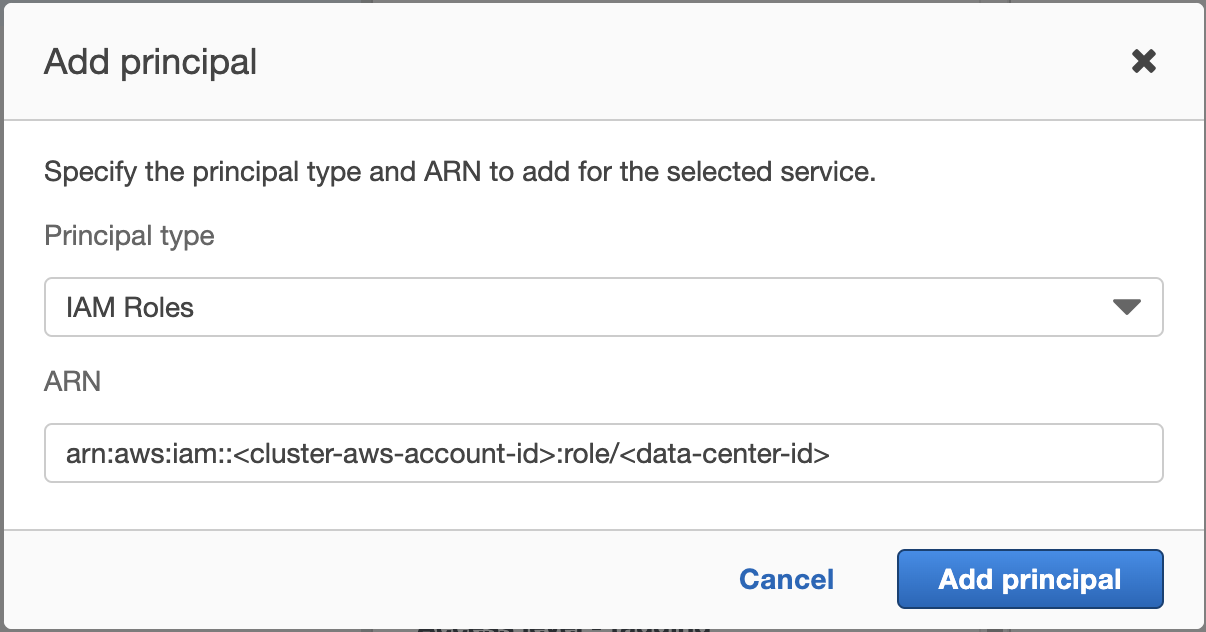This screenshot has width=1206, height=632.
Task: Dismiss dialog using the top-right cross icon
Action: (1143, 62)
